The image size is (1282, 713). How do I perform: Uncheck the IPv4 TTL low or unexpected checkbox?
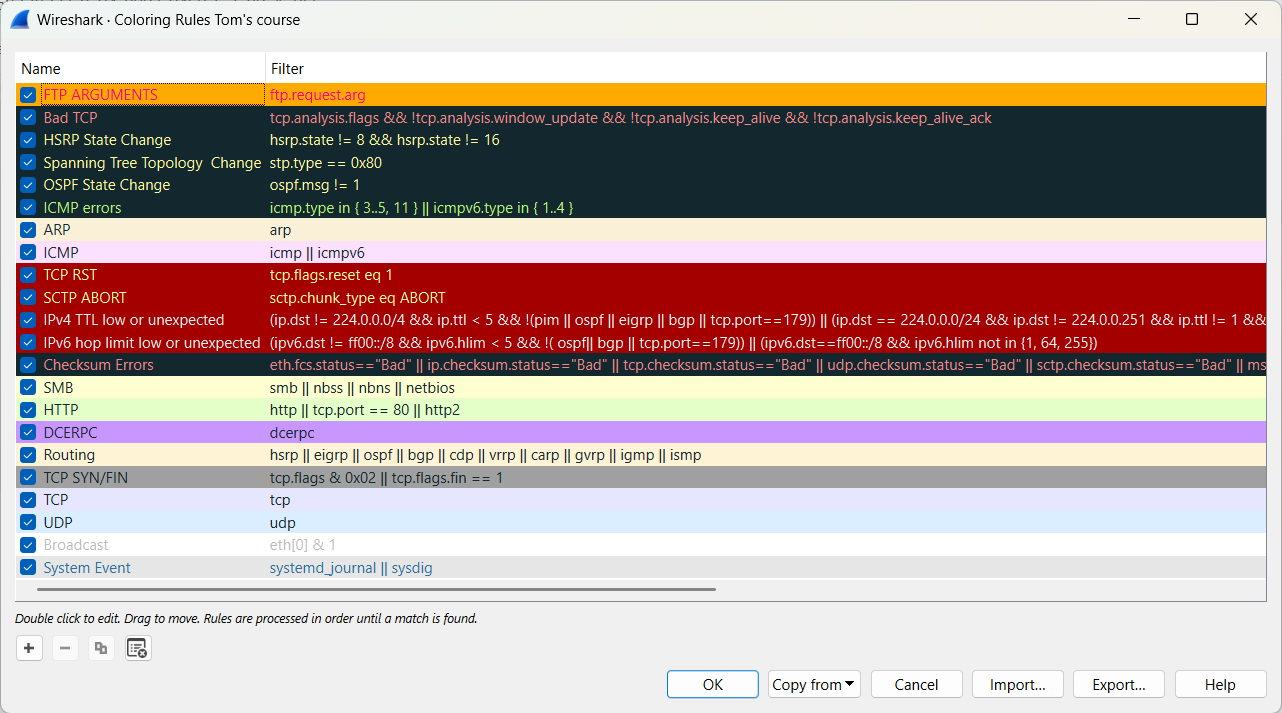(x=28, y=320)
